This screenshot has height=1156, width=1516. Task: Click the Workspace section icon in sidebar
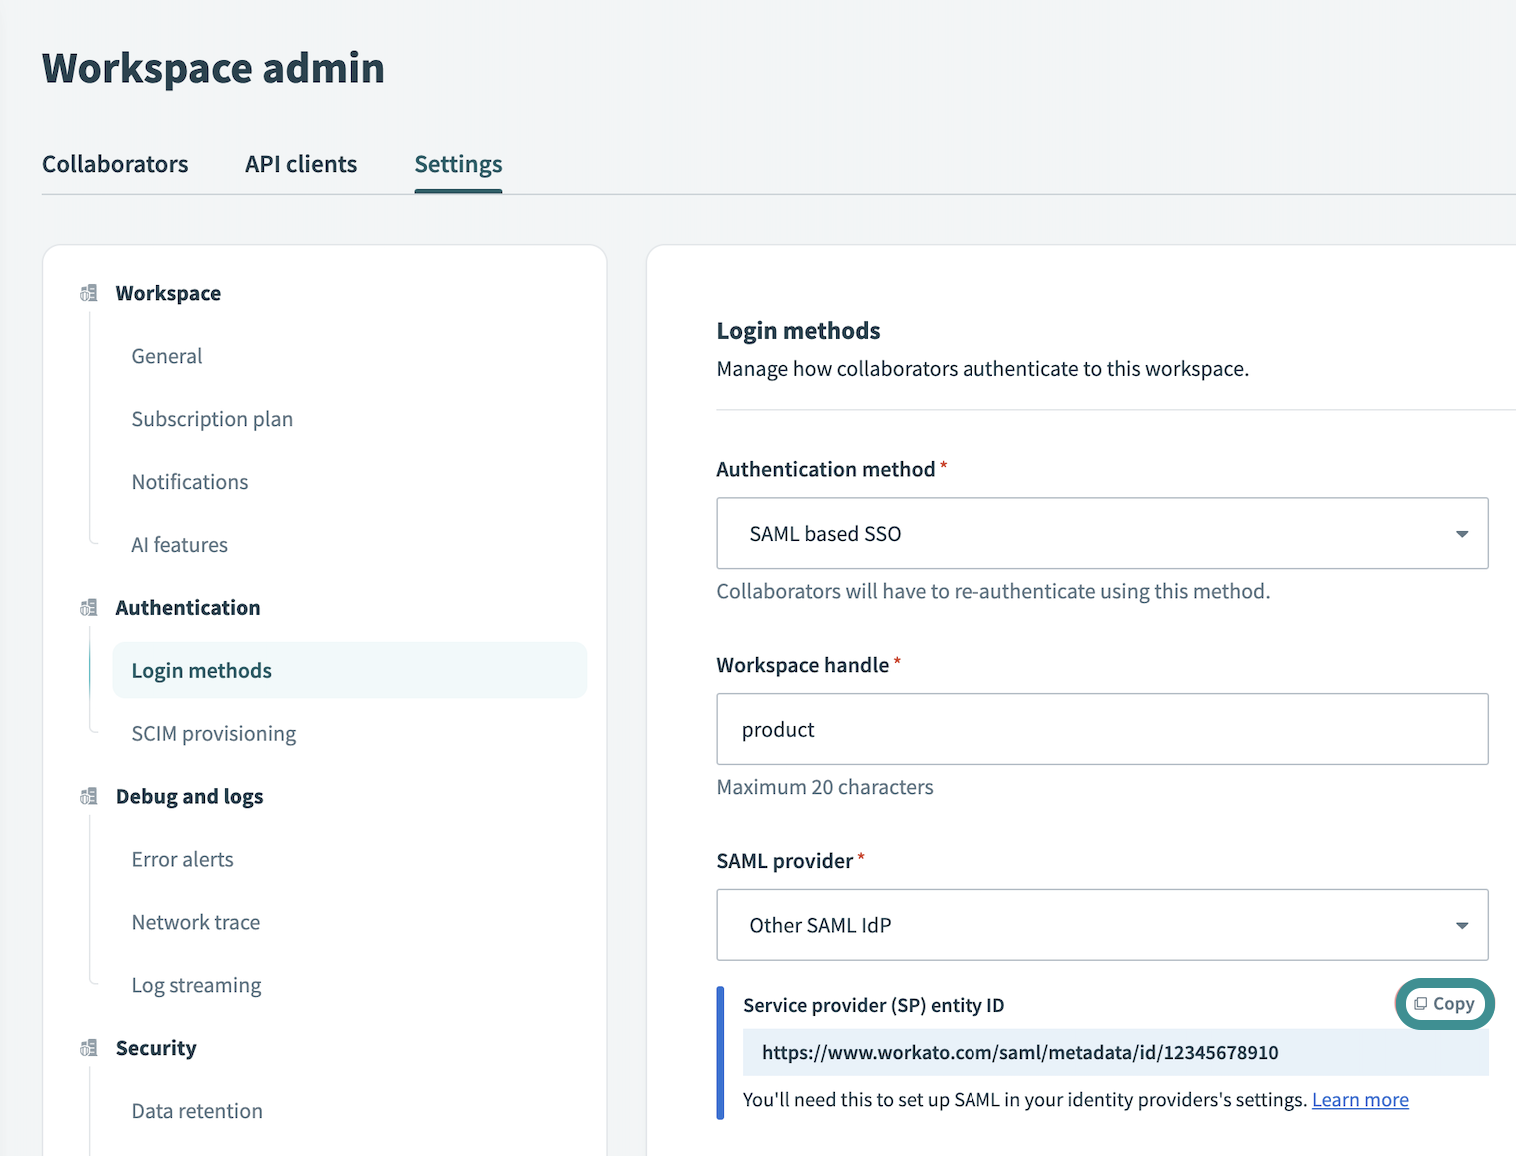click(x=88, y=292)
